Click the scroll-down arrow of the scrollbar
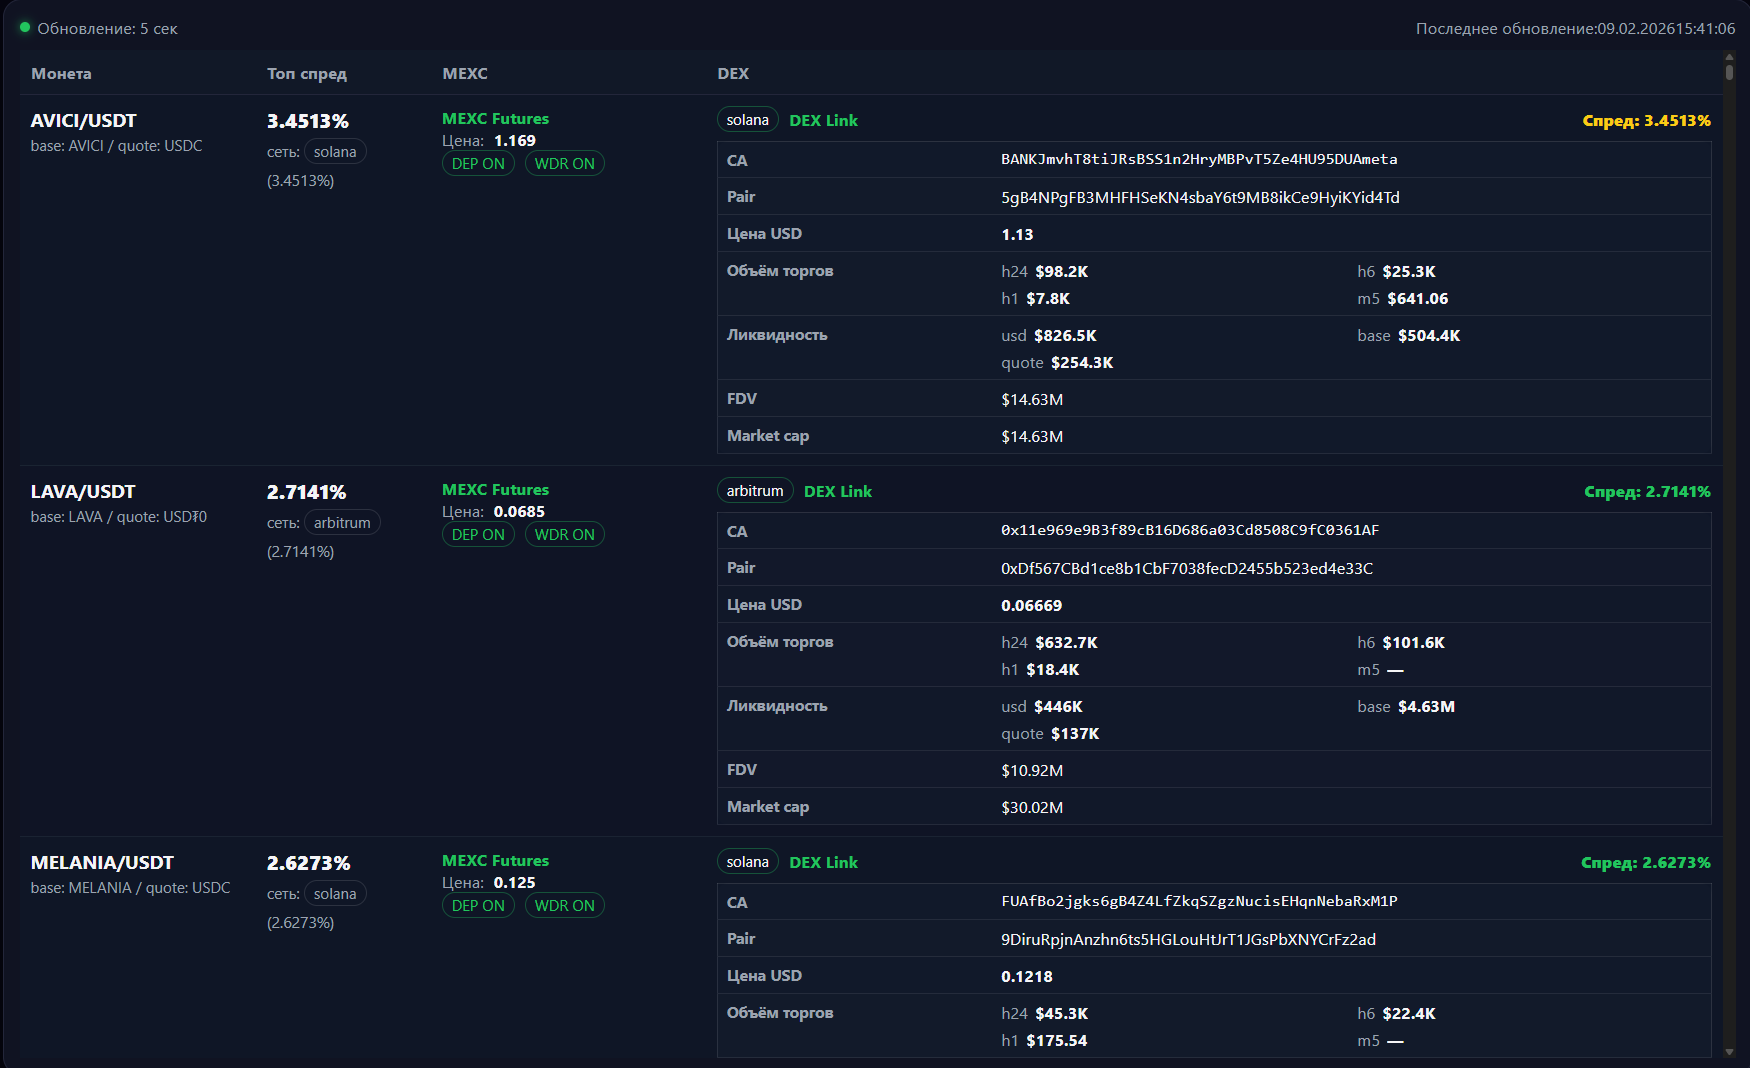The width and height of the screenshot is (1750, 1068). coord(1729,1052)
